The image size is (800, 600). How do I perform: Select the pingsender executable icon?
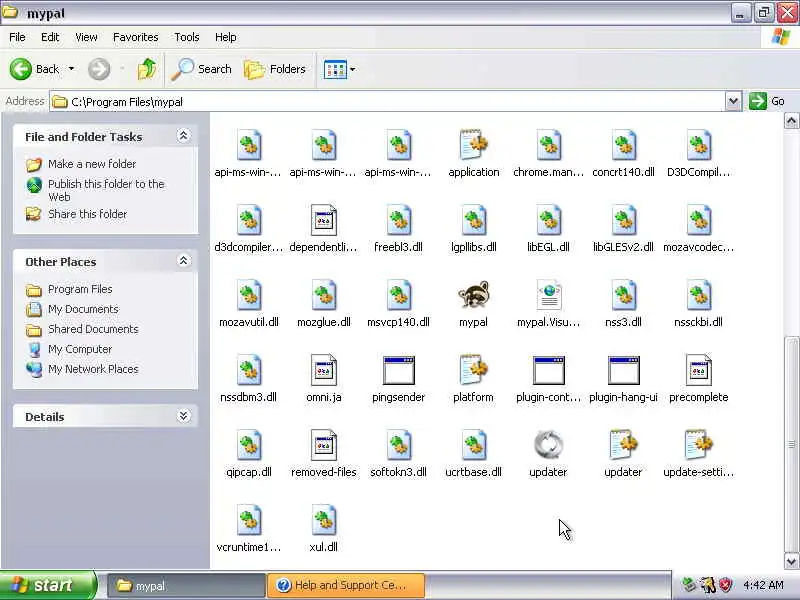click(398, 370)
